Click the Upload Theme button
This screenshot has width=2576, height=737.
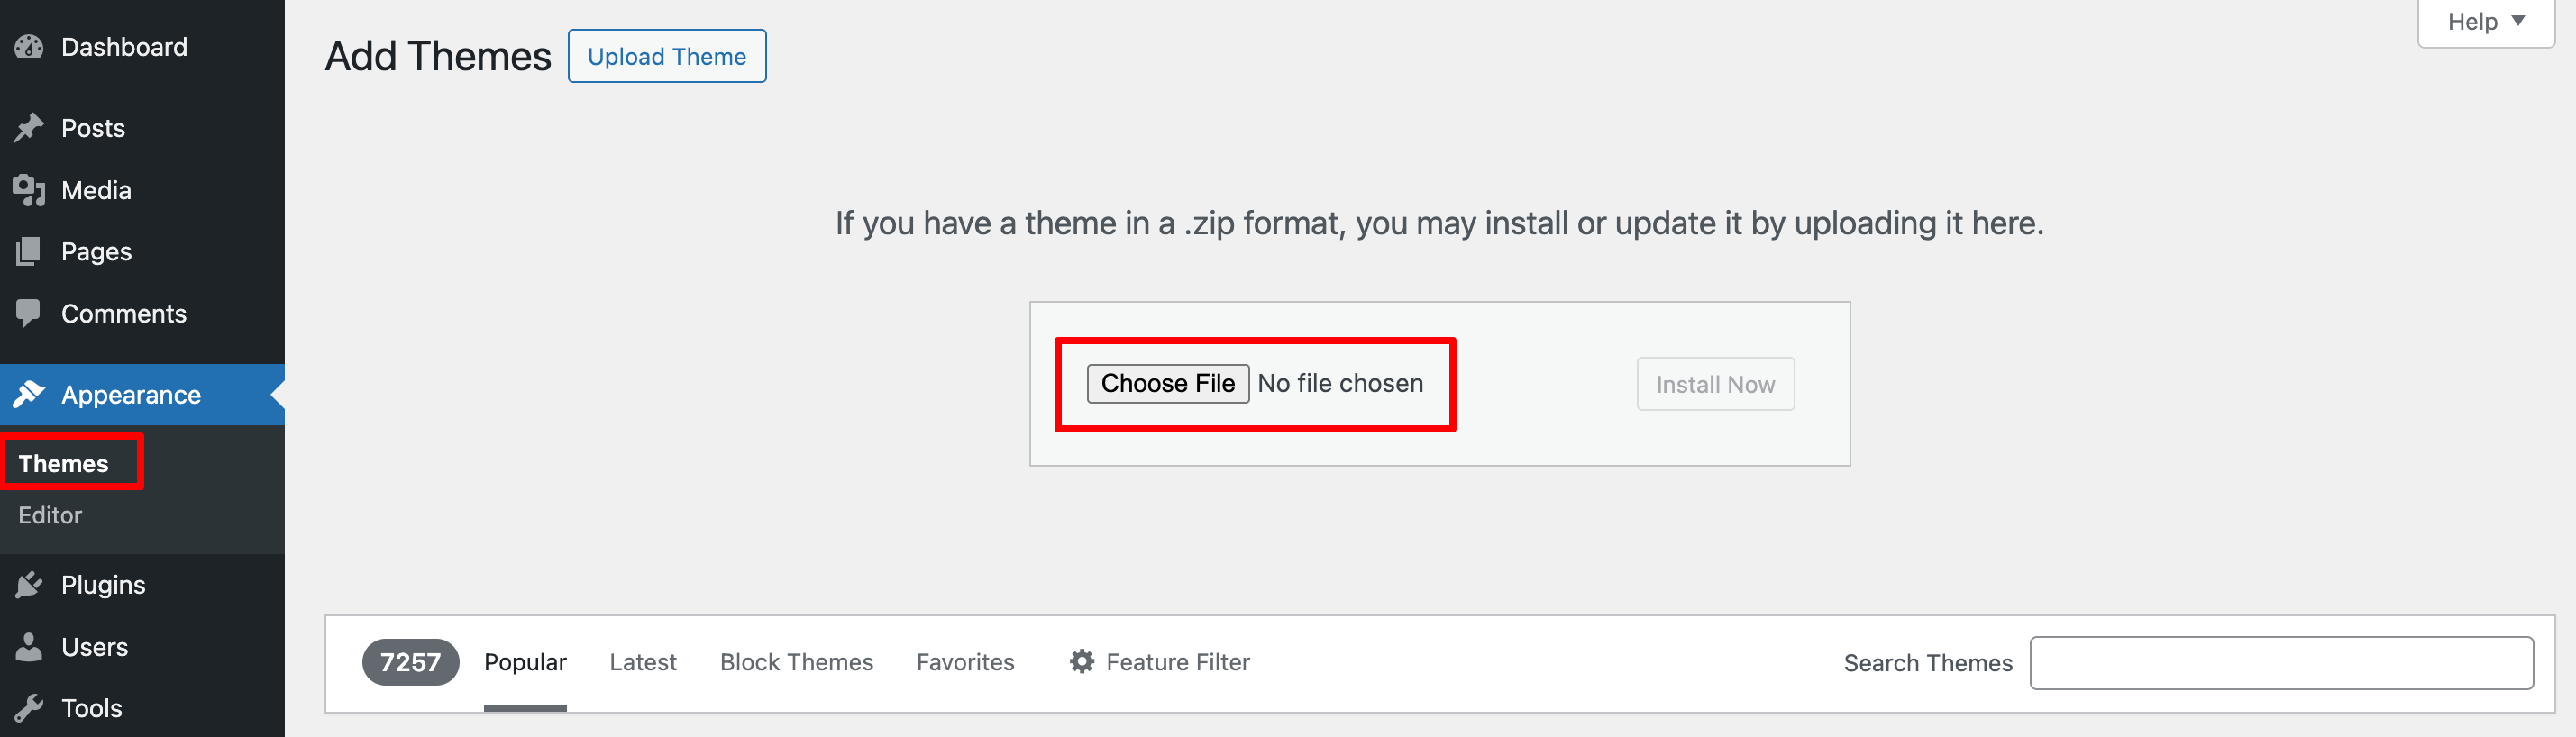point(667,56)
